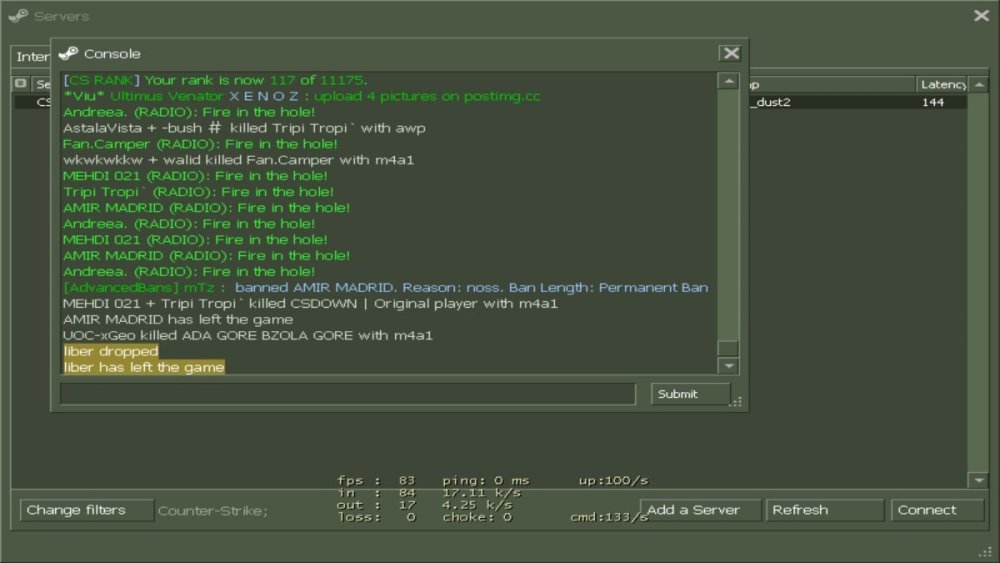Image resolution: width=1000 pixels, height=563 pixels.
Task: Close the Servers window
Action: pyautogui.click(x=982, y=15)
